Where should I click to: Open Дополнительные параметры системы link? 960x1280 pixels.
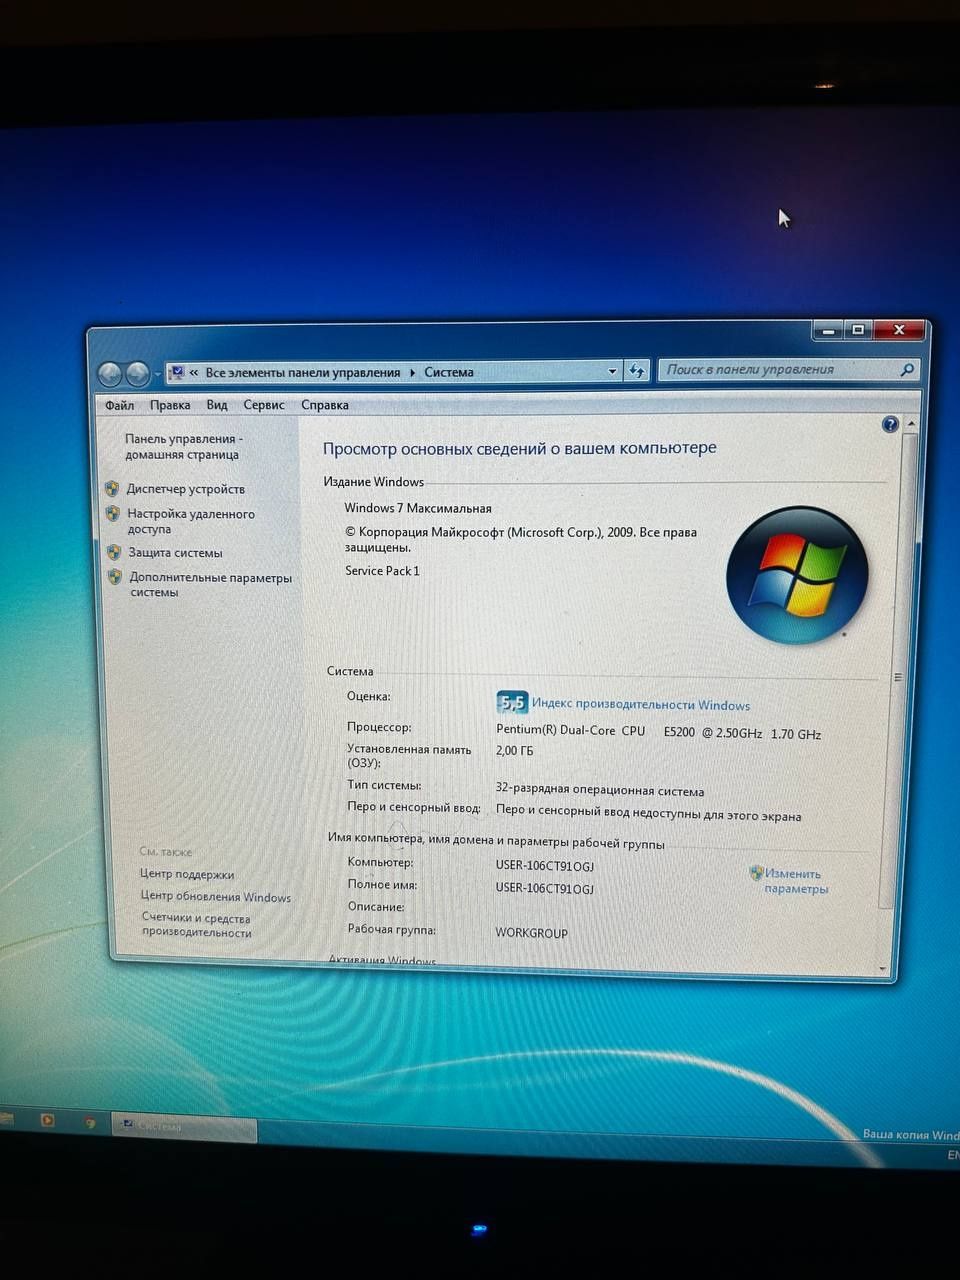point(210,584)
